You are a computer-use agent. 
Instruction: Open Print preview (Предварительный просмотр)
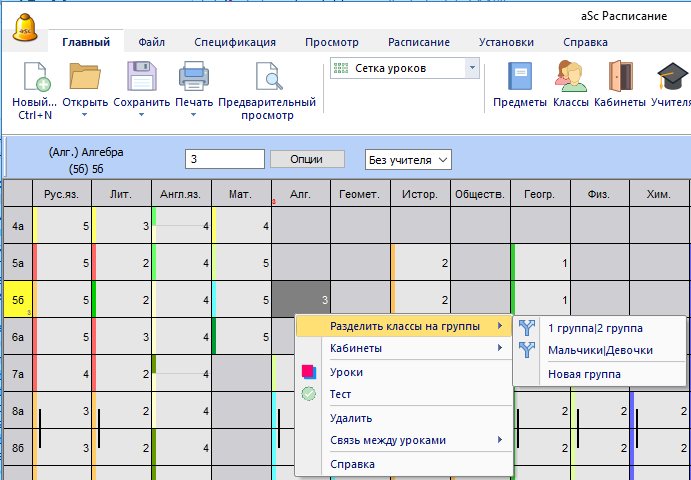(x=267, y=78)
